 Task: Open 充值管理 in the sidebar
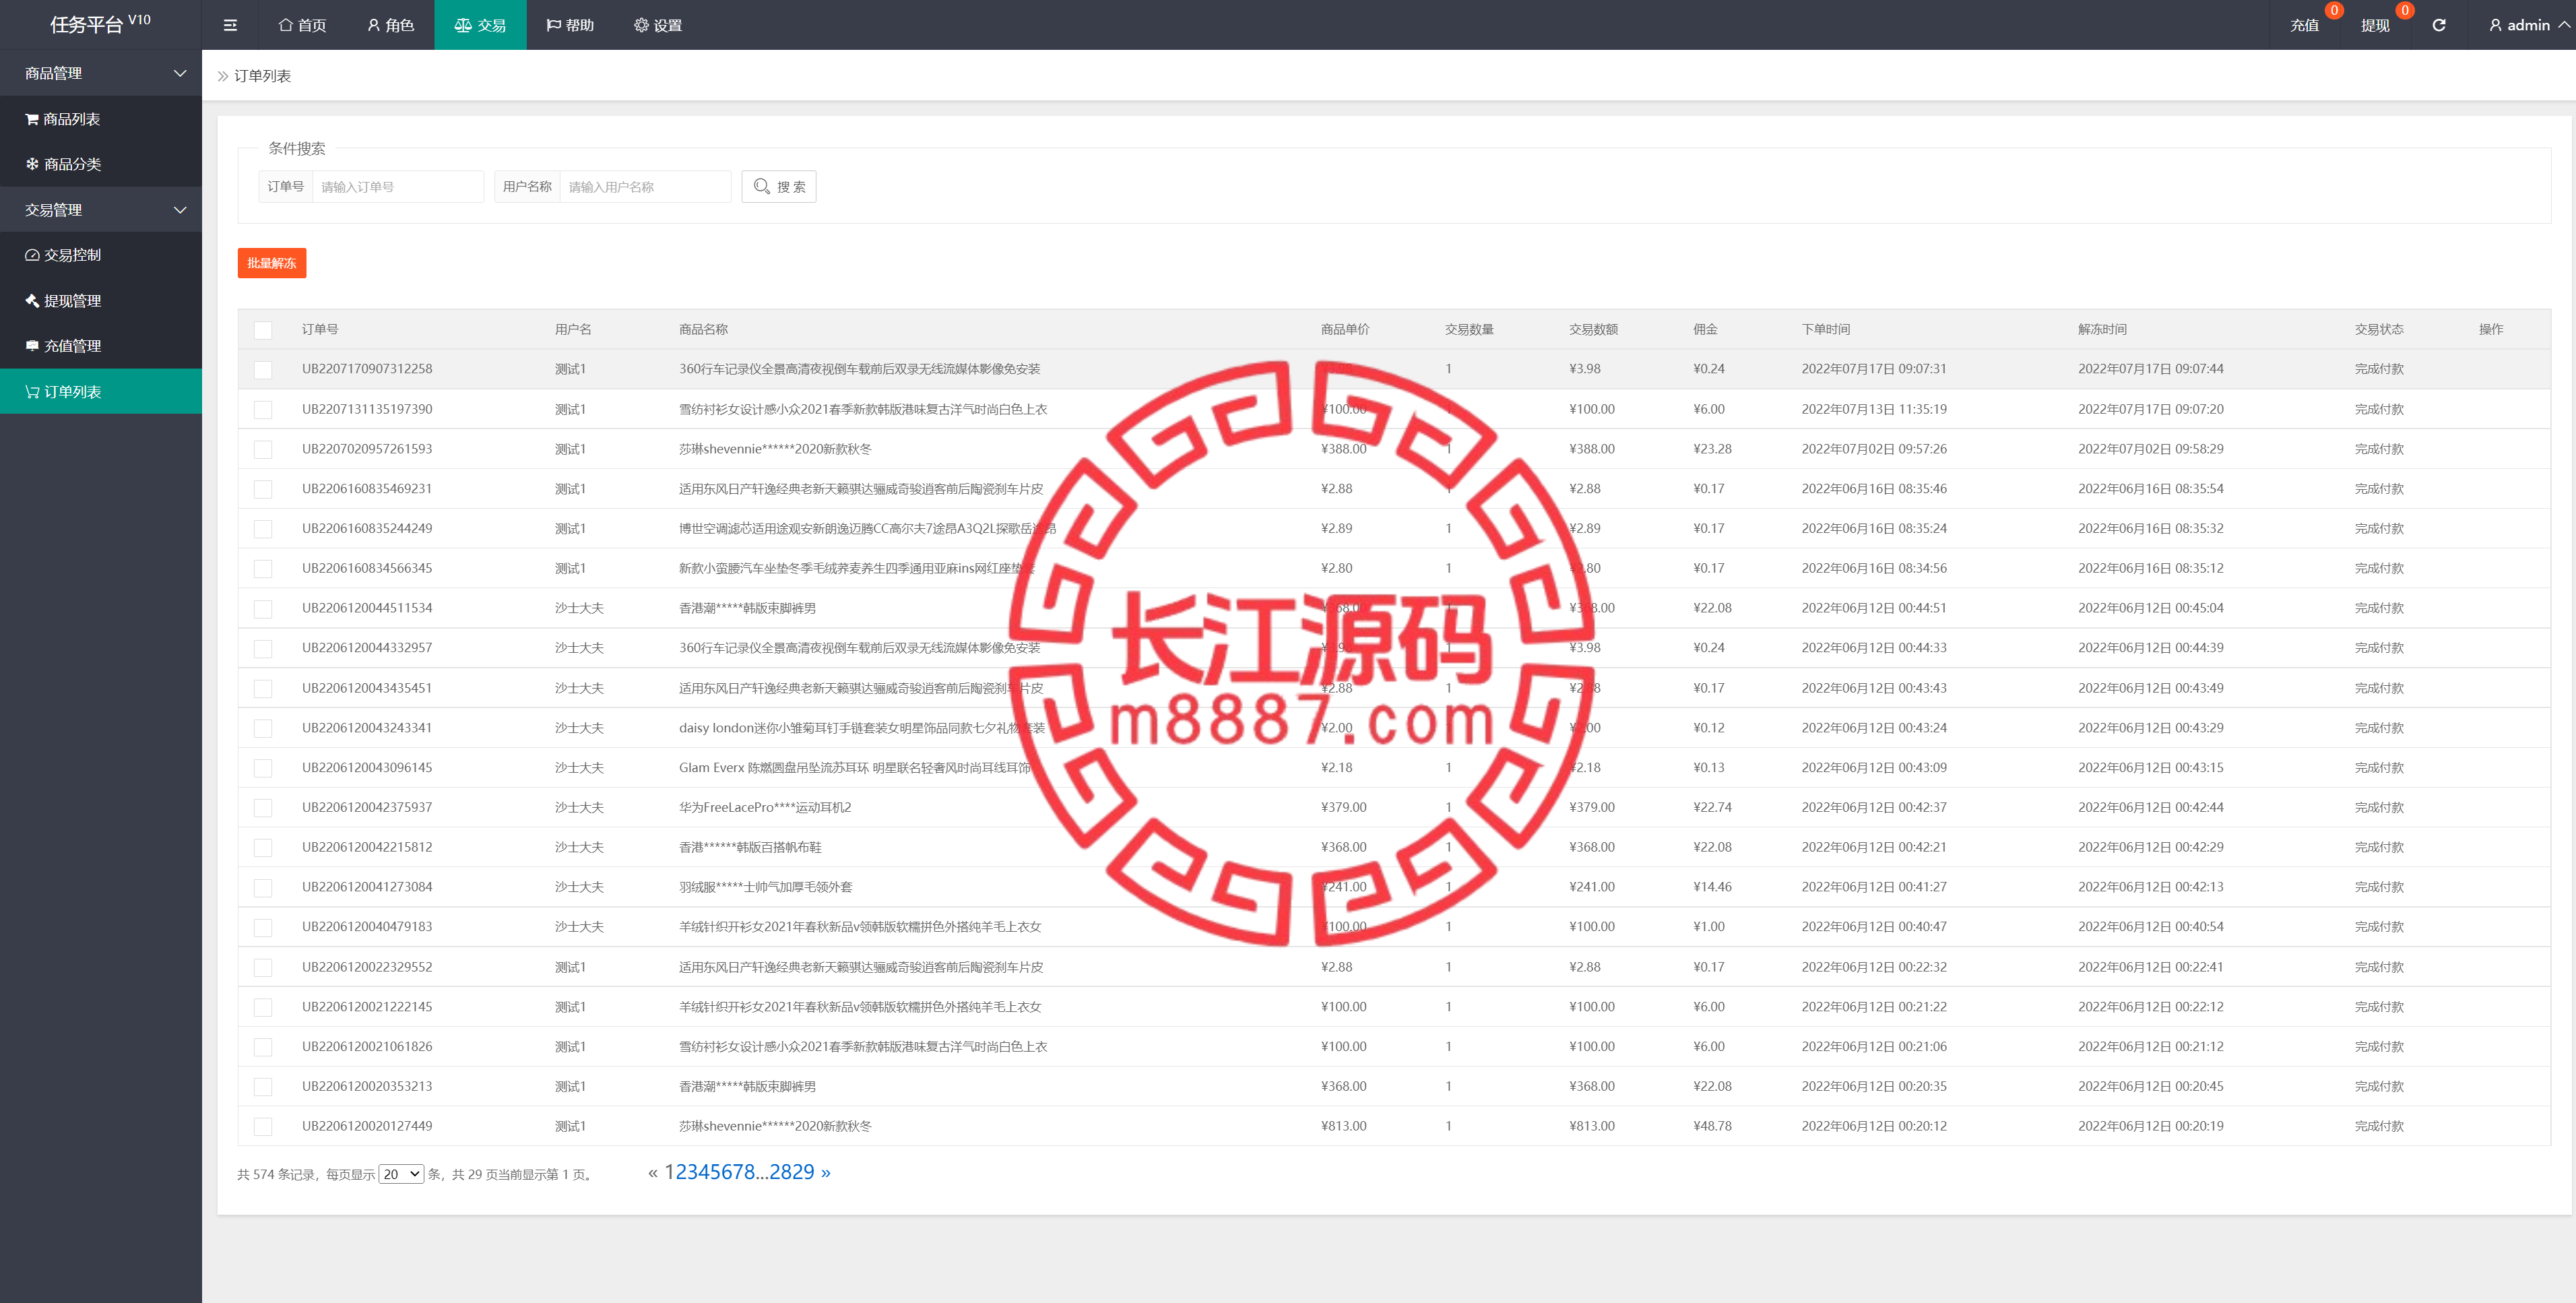point(101,346)
